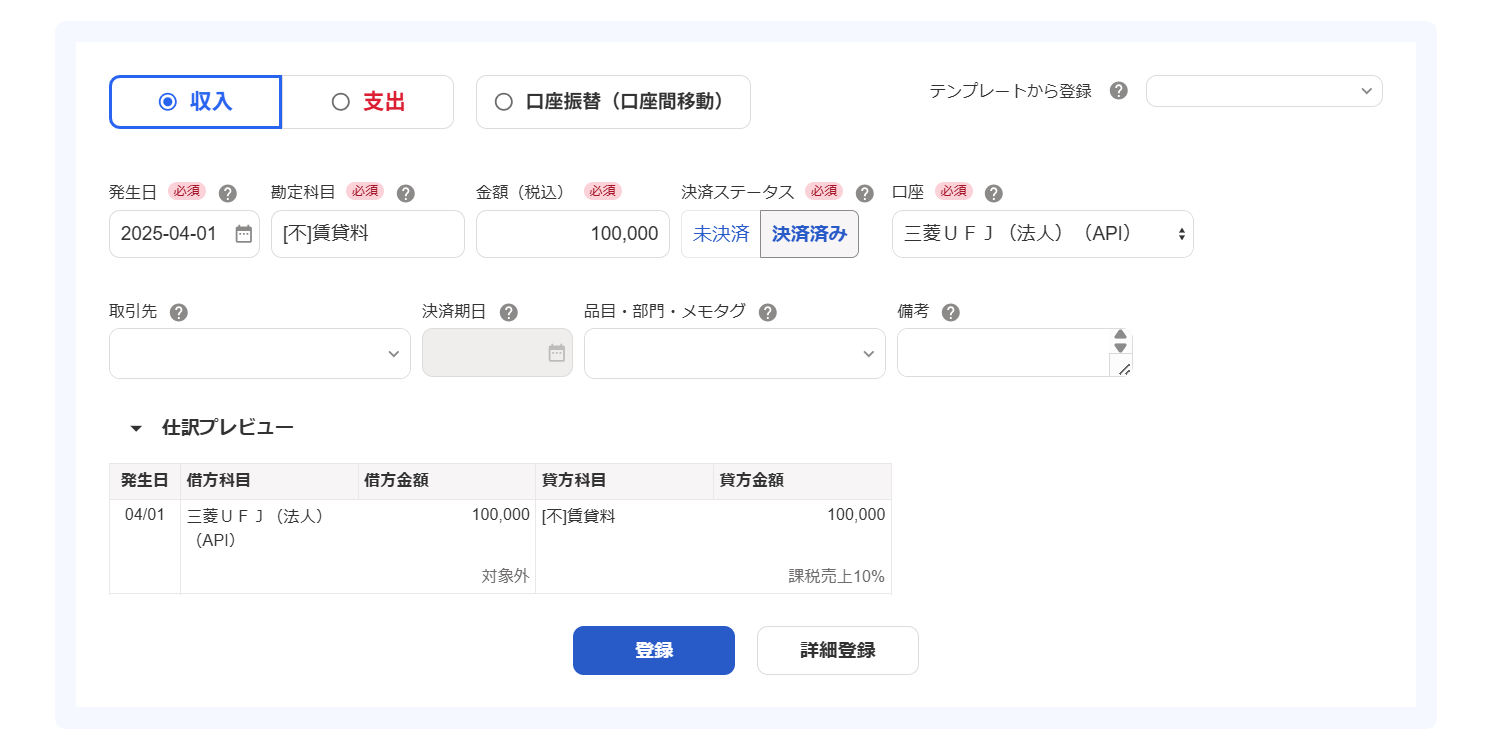Click 課税売上10% tax label in preview
The height and width of the screenshot is (749, 1496).
click(837, 577)
